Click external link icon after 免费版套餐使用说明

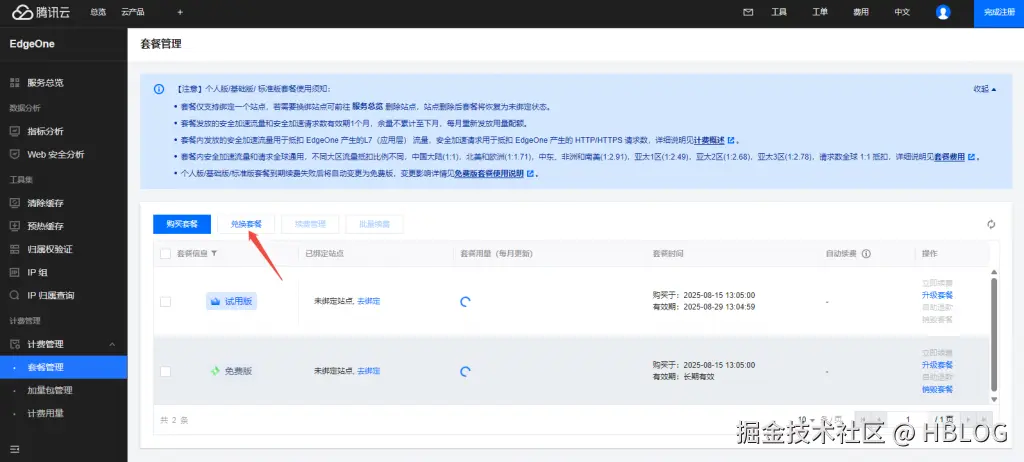coord(530,174)
